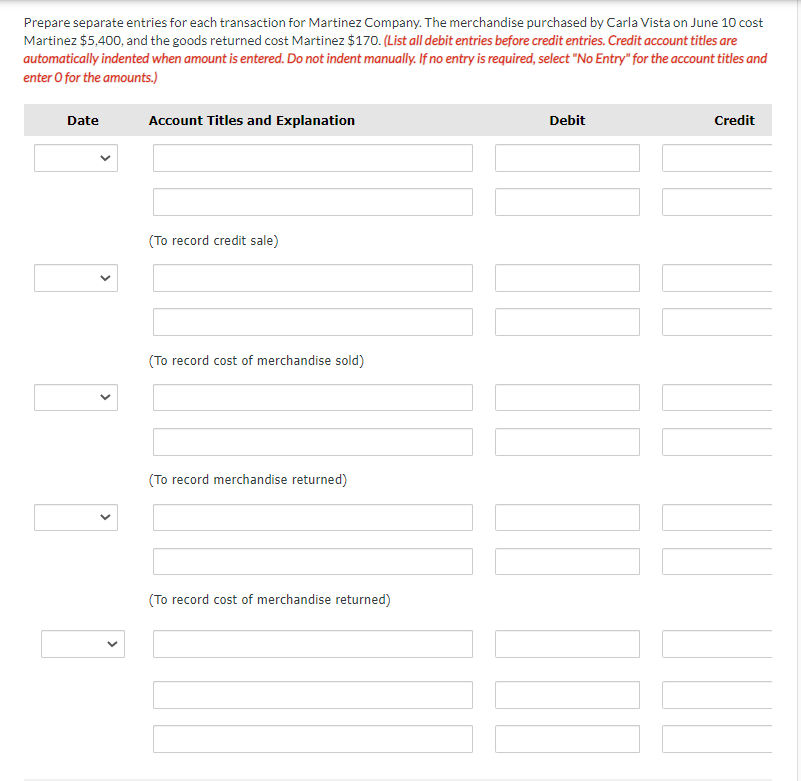Image resolution: width=801 pixels, height=781 pixels.
Task: Click the debit field in the cost of merchandise returned entry
Action: click(567, 517)
